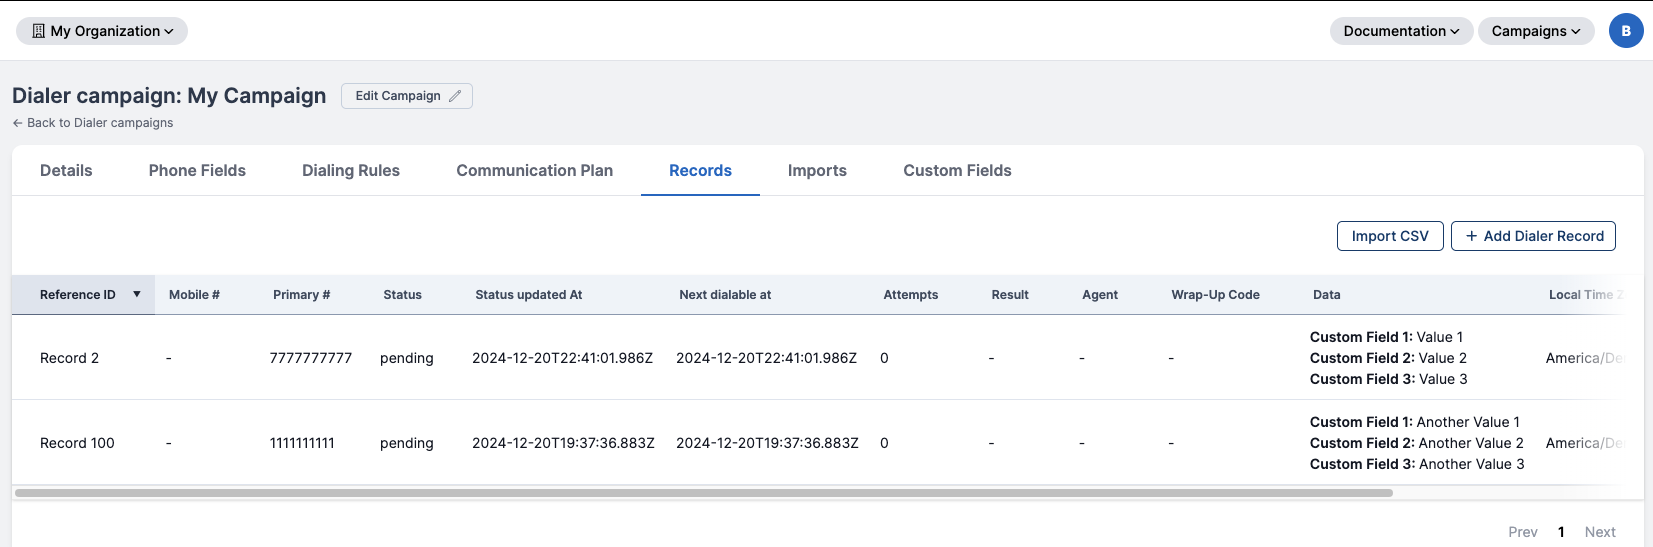This screenshot has height=547, width=1653.
Task: Click the Result column header
Action: (x=1010, y=295)
